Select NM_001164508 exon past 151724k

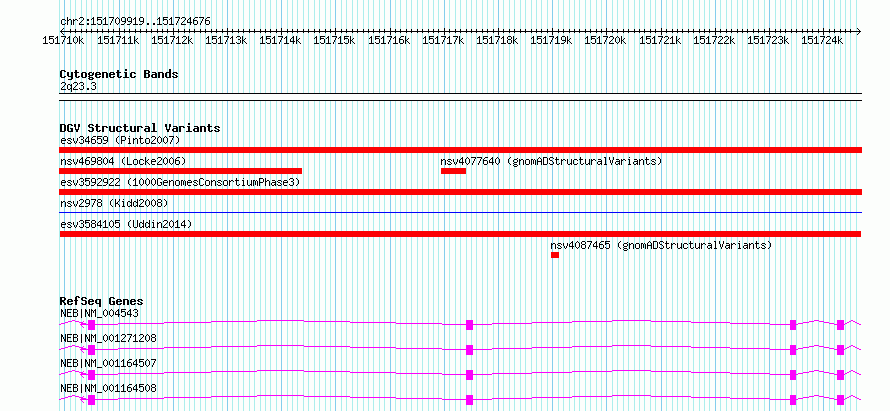(841, 400)
